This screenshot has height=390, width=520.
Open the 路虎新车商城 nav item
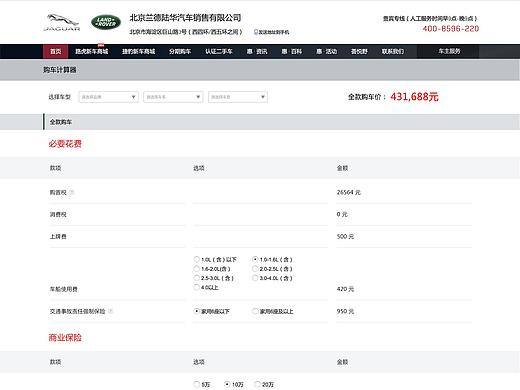(92, 51)
